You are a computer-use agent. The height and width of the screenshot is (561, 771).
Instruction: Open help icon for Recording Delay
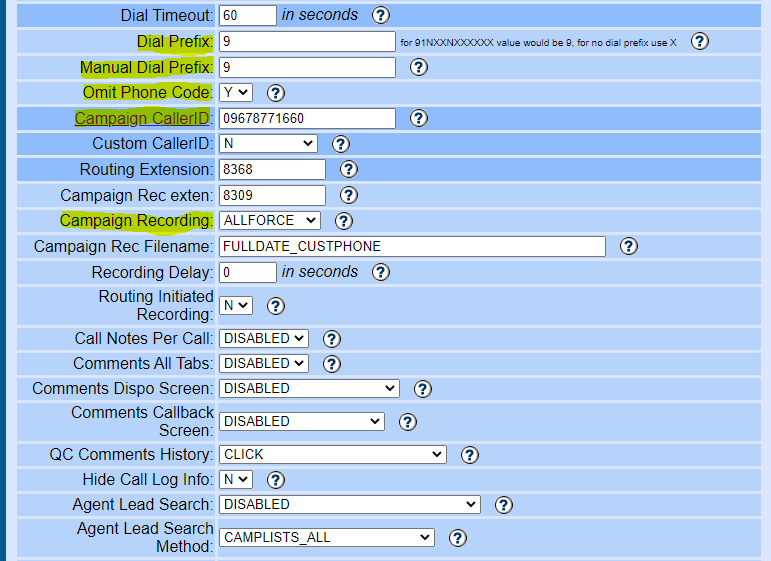(381, 272)
